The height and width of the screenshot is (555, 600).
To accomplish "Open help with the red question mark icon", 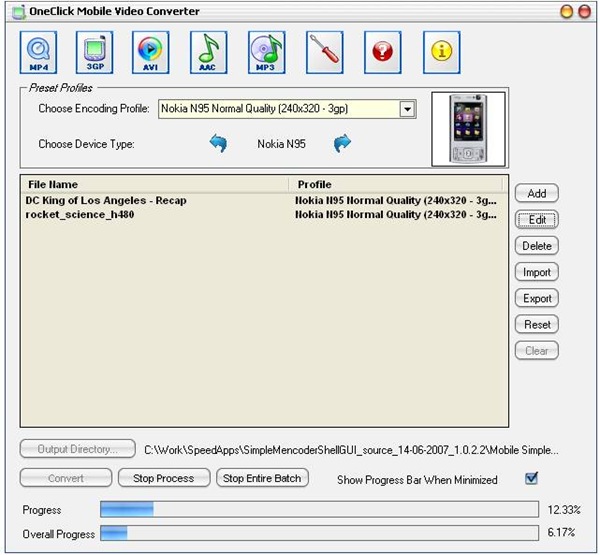I will tap(383, 52).
